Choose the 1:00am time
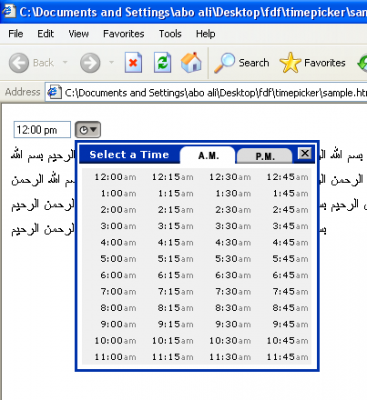Image resolution: width=367 pixels, height=400 pixels. (x=118, y=193)
